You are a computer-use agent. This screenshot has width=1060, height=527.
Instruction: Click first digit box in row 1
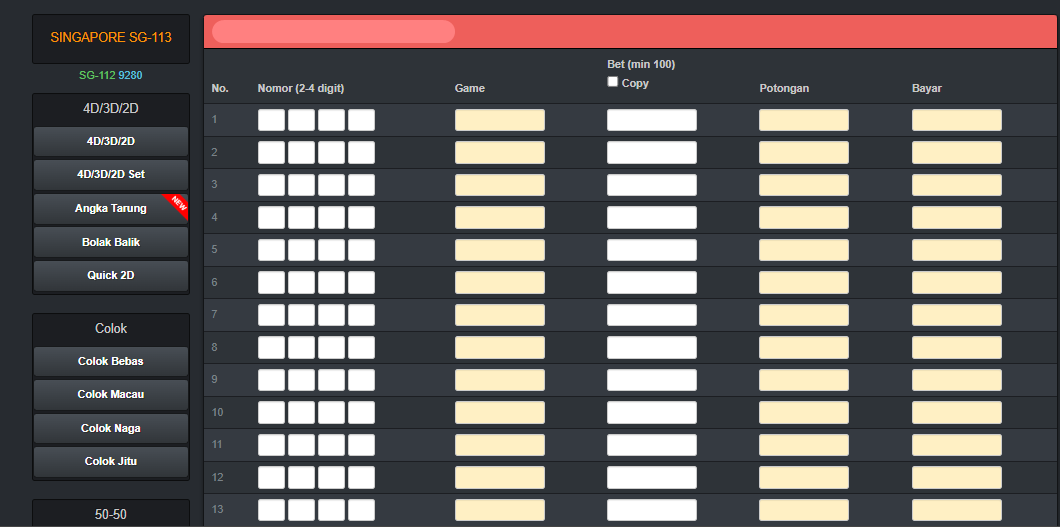[x=271, y=120]
